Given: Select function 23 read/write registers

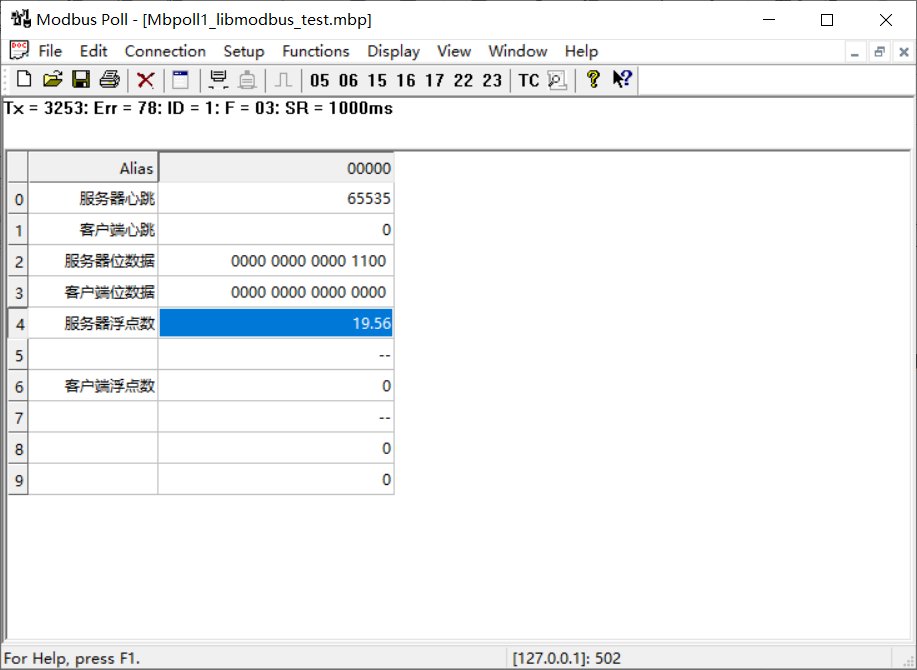Looking at the screenshot, I should tap(492, 80).
